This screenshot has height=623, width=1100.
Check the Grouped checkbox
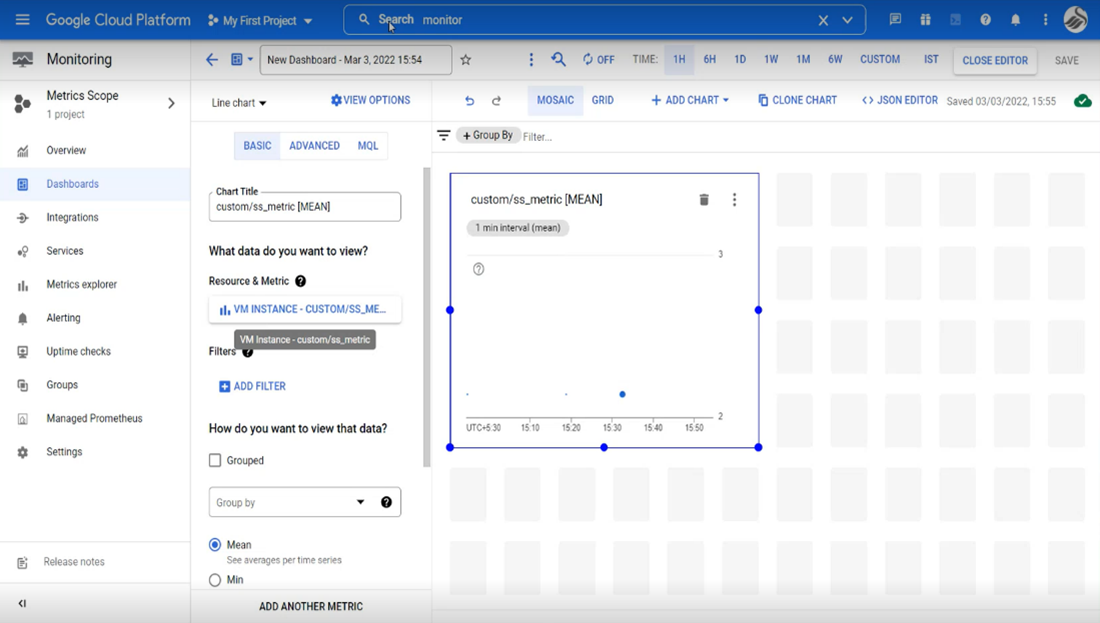(x=215, y=460)
